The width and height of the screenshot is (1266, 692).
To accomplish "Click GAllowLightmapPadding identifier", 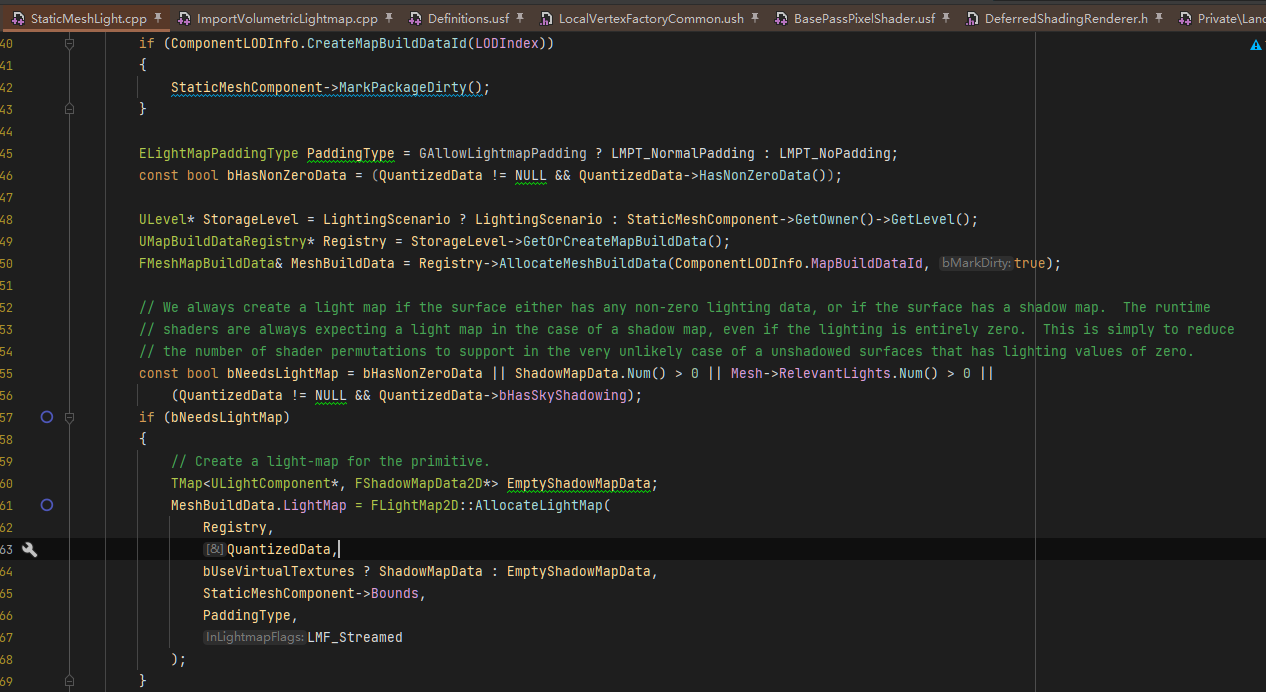I will click(x=503, y=153).
